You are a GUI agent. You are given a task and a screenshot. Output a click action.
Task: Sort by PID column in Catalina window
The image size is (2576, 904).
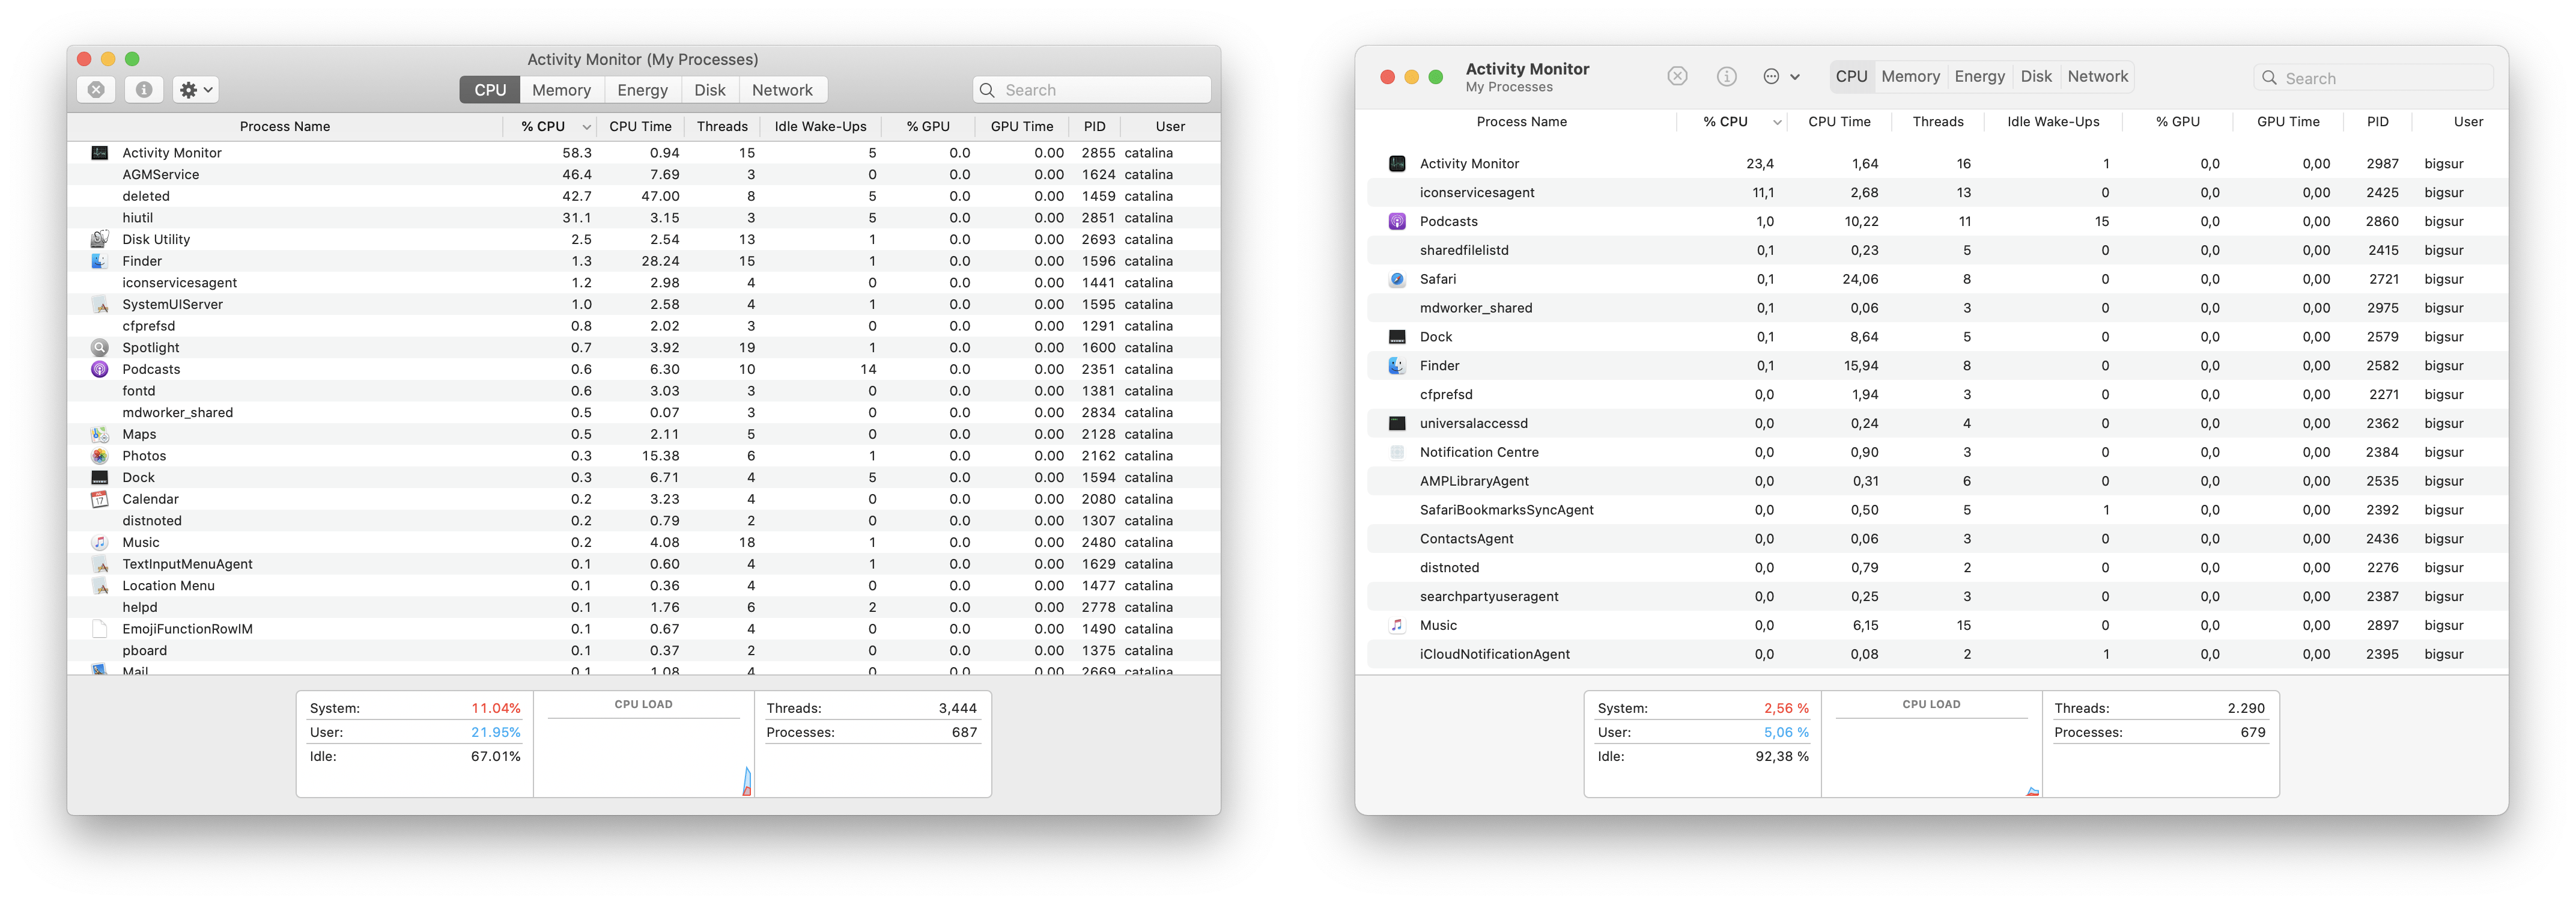click(x=1094, y=127)
